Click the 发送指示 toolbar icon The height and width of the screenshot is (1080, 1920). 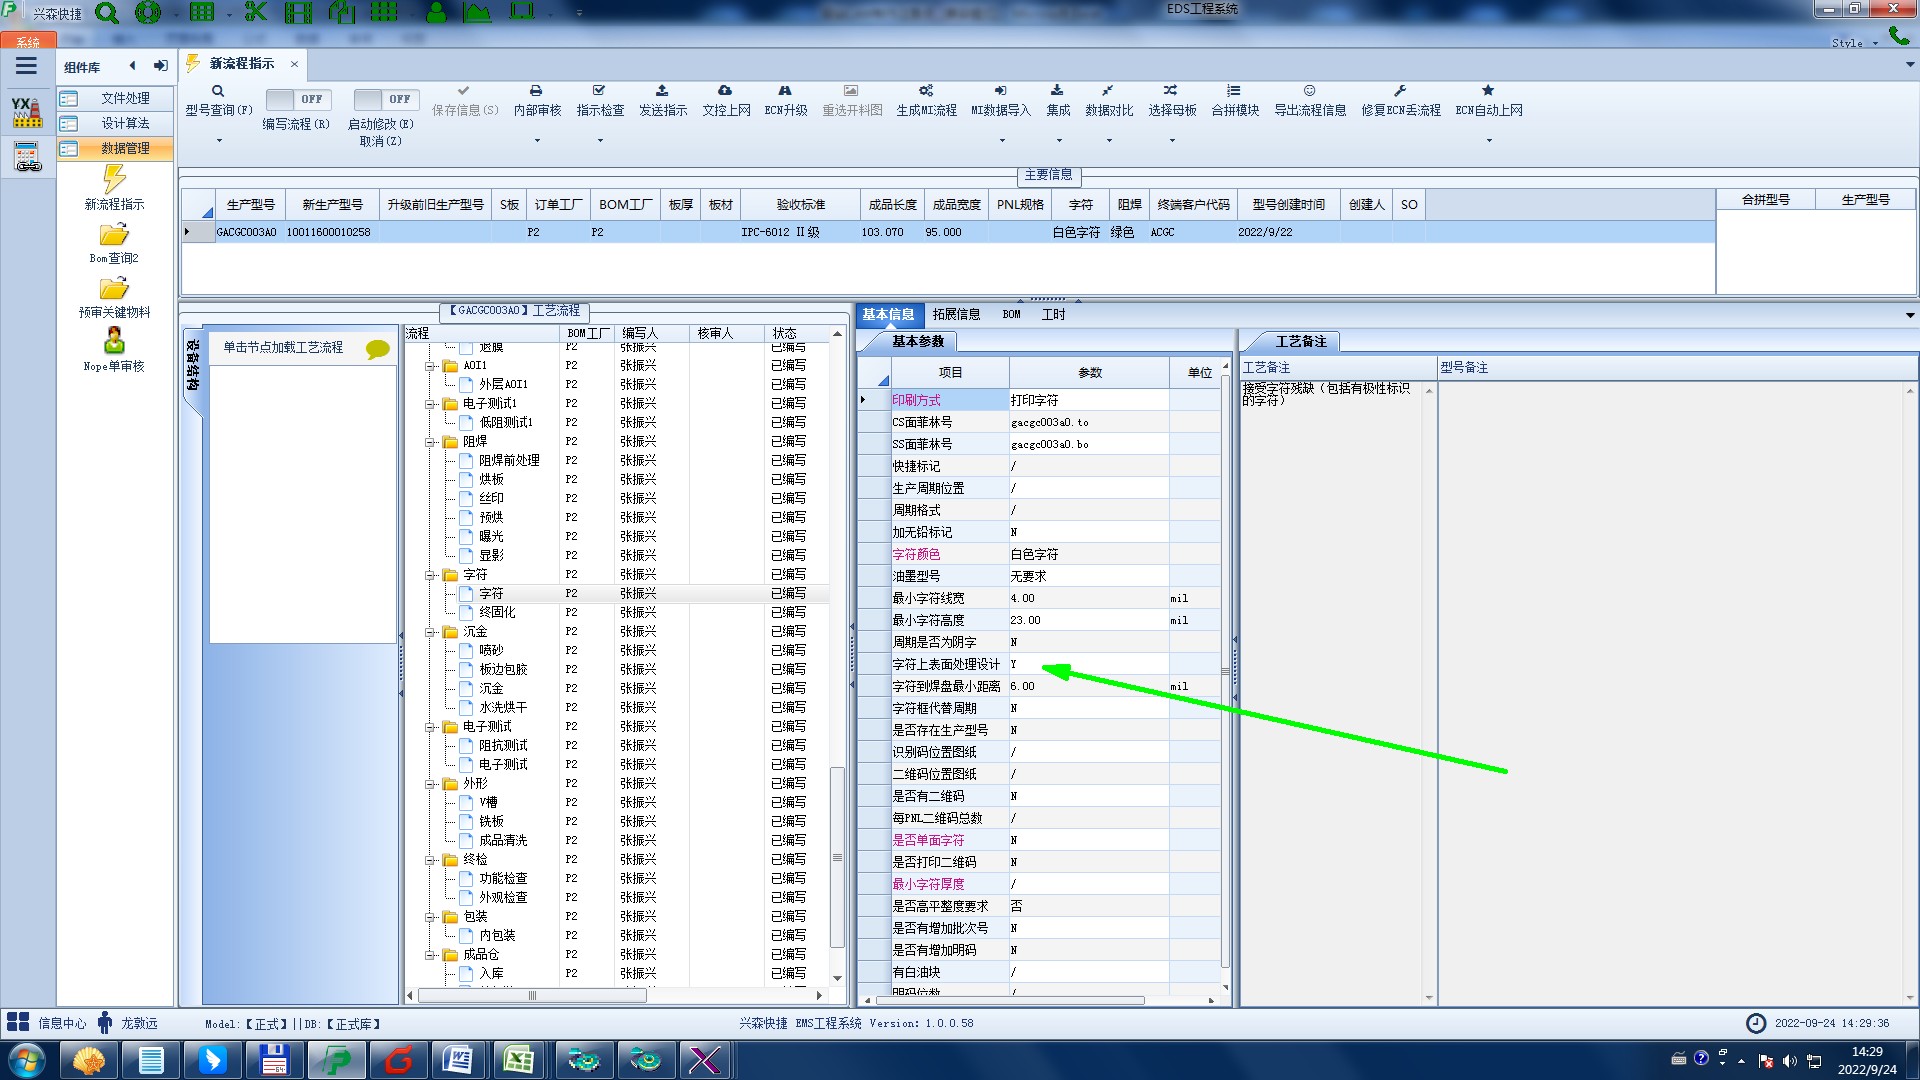click(662, 91)
